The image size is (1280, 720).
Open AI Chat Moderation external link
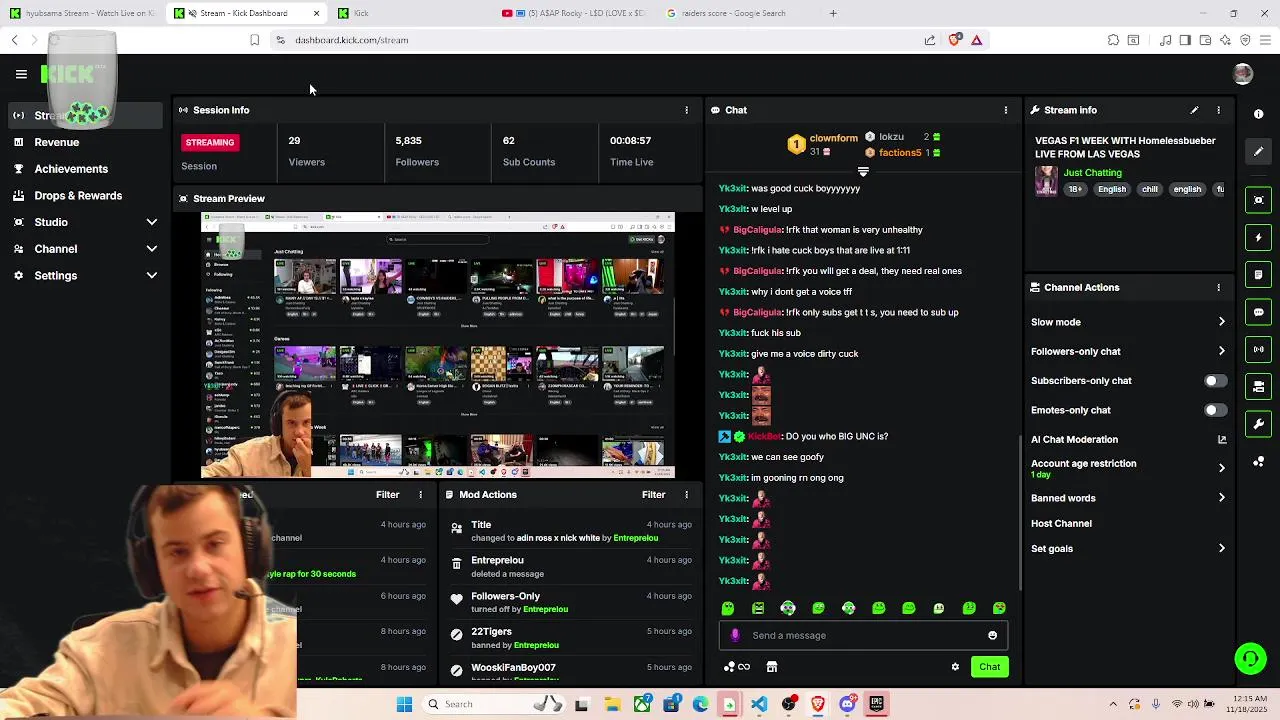(1221, 439)
